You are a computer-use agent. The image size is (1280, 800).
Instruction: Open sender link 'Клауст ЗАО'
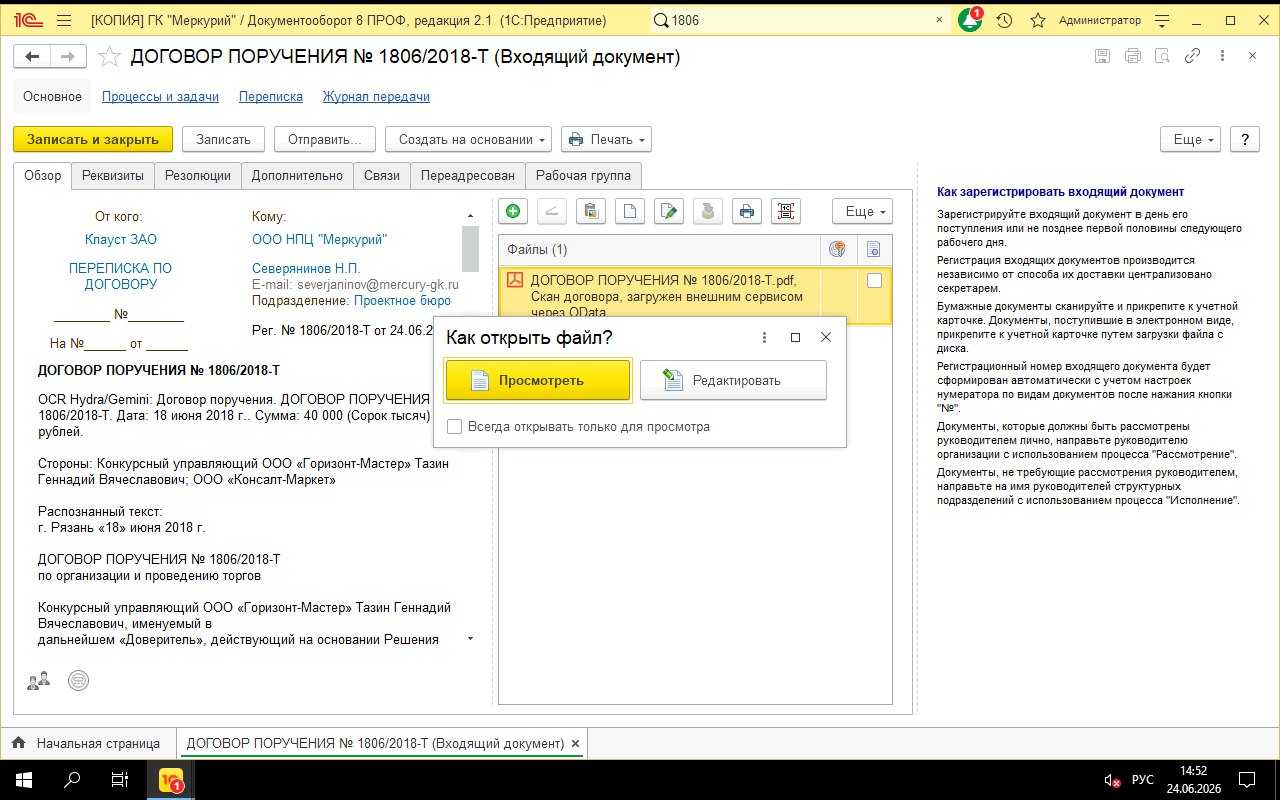point(121,240)
